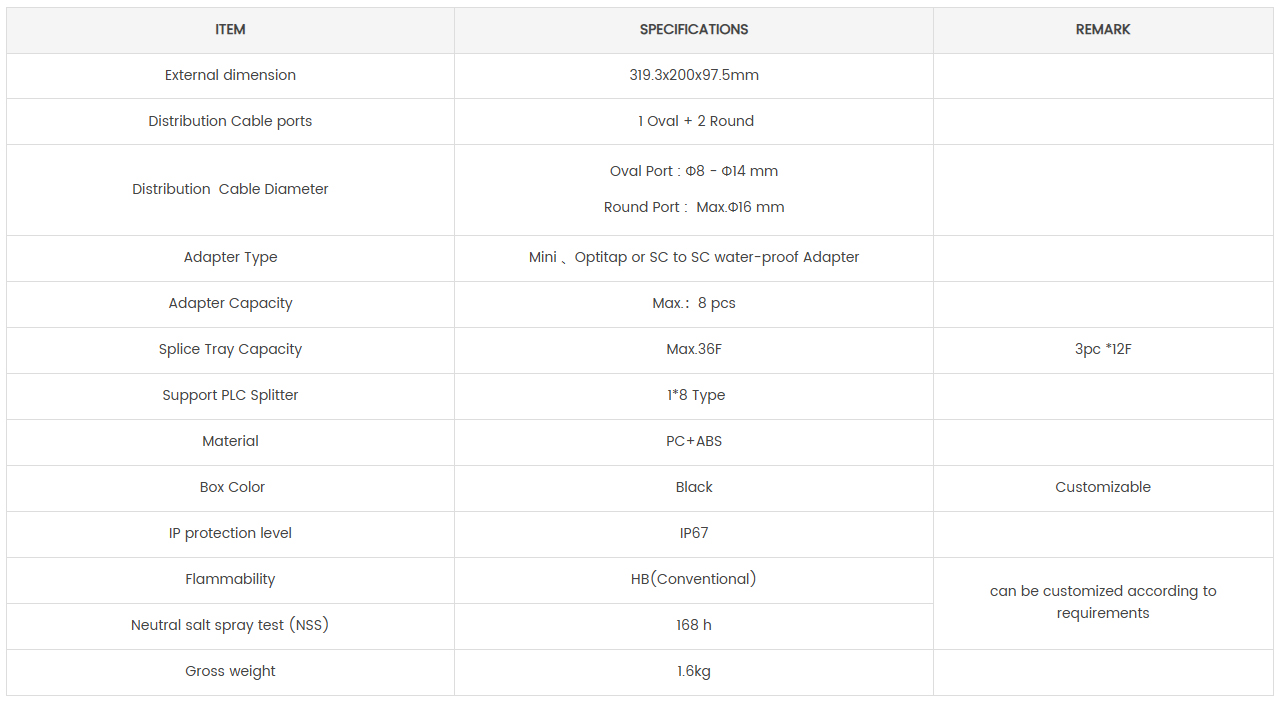Click the SPECIFICATIONS column header
This screenshot has width=1279, height=703.
[x=694, y=30]
